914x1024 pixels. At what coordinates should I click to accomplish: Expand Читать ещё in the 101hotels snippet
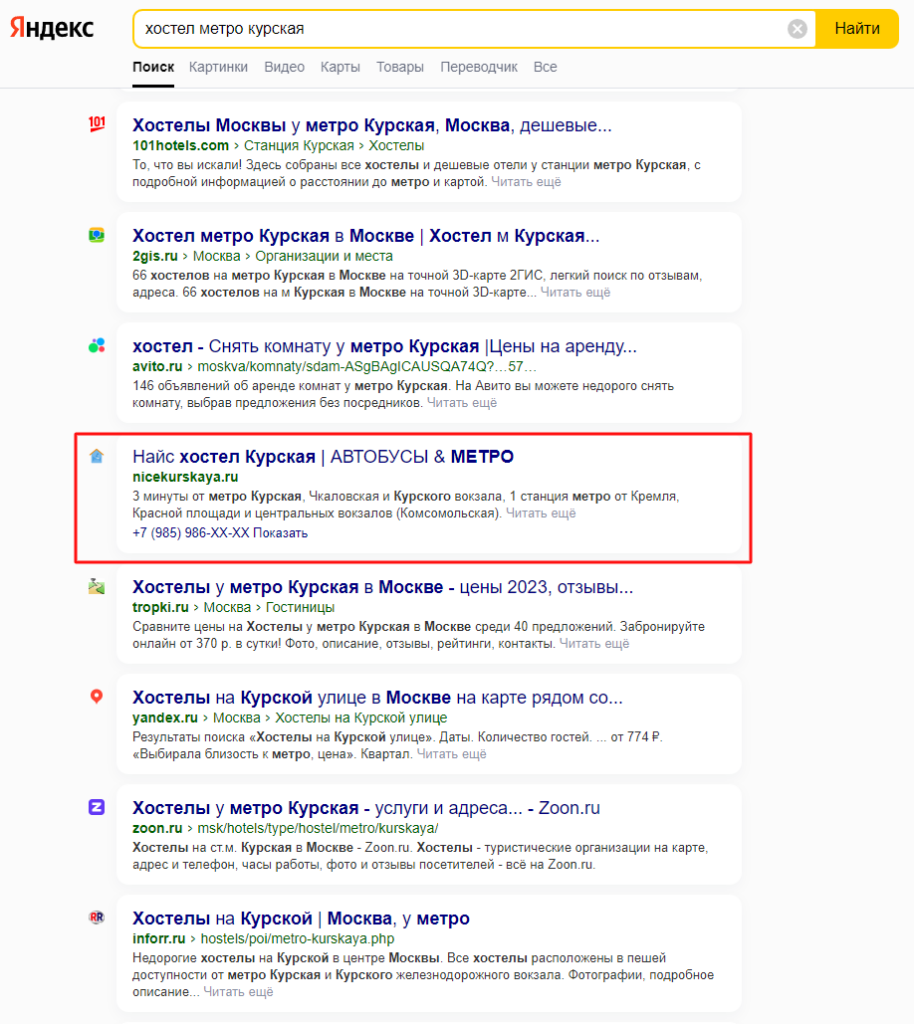[x=526, y=182]
